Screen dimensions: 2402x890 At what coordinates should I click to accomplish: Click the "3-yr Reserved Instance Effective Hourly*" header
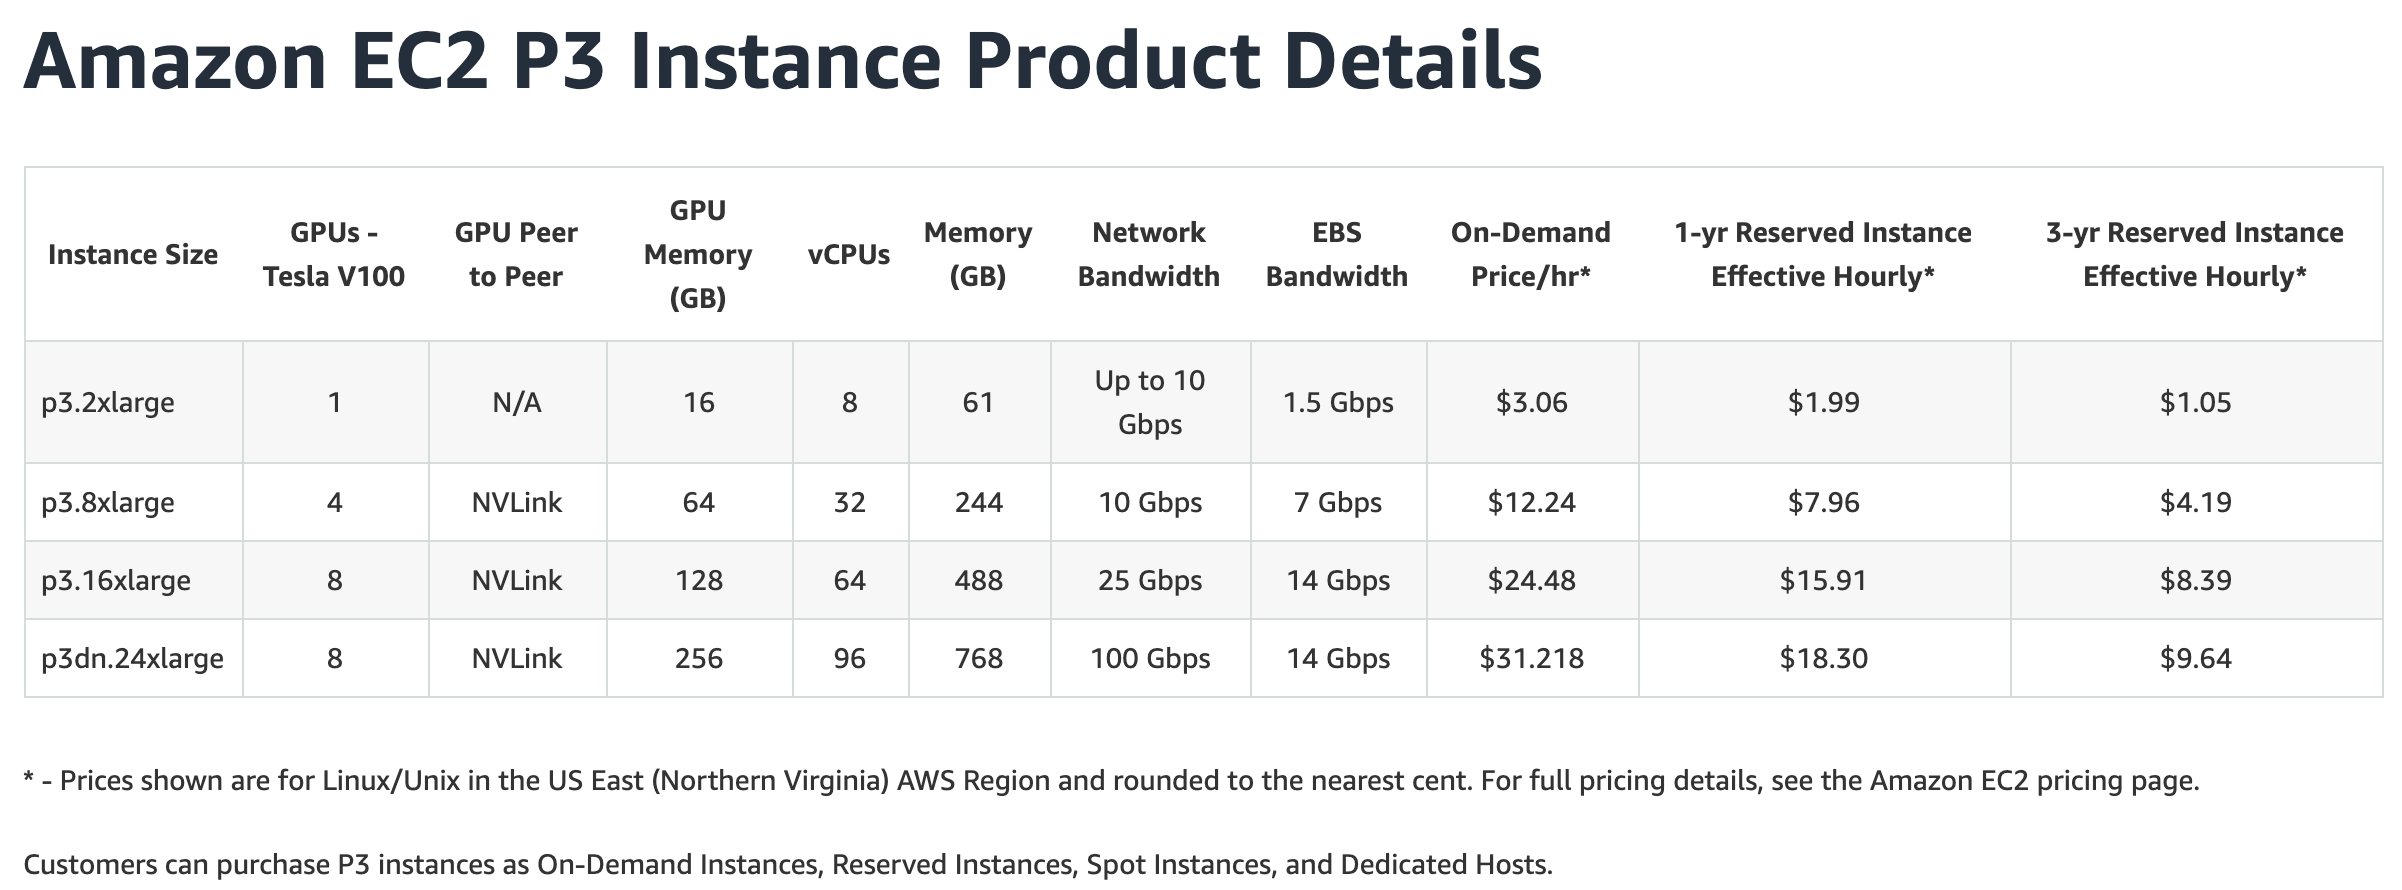(2194, 255)
